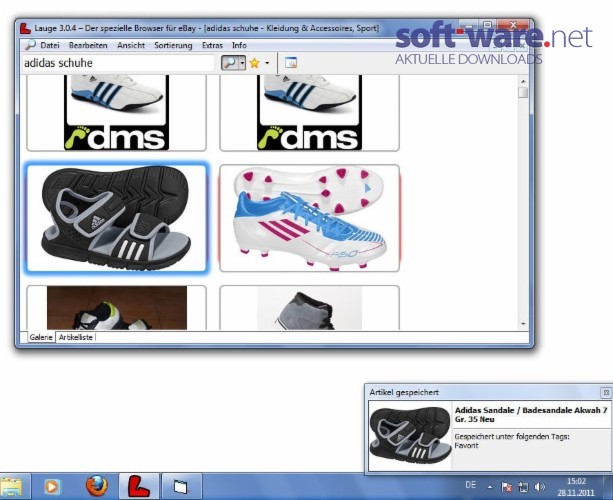Image resolution: width=613 pixels, height=500 pixels.
Task: Select the second dms sneaker thumbnail
Action: tap(309, 113)
